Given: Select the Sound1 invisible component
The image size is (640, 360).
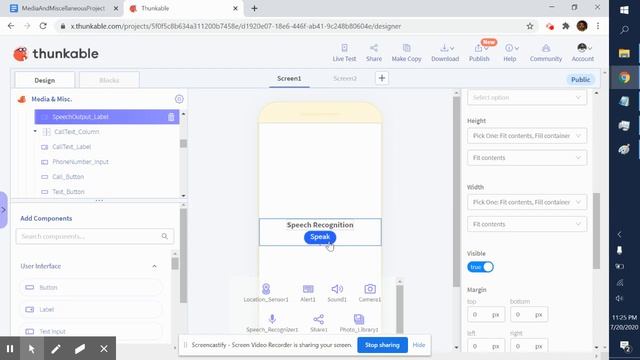Looking at the screenshot, I should click(337, 293).
